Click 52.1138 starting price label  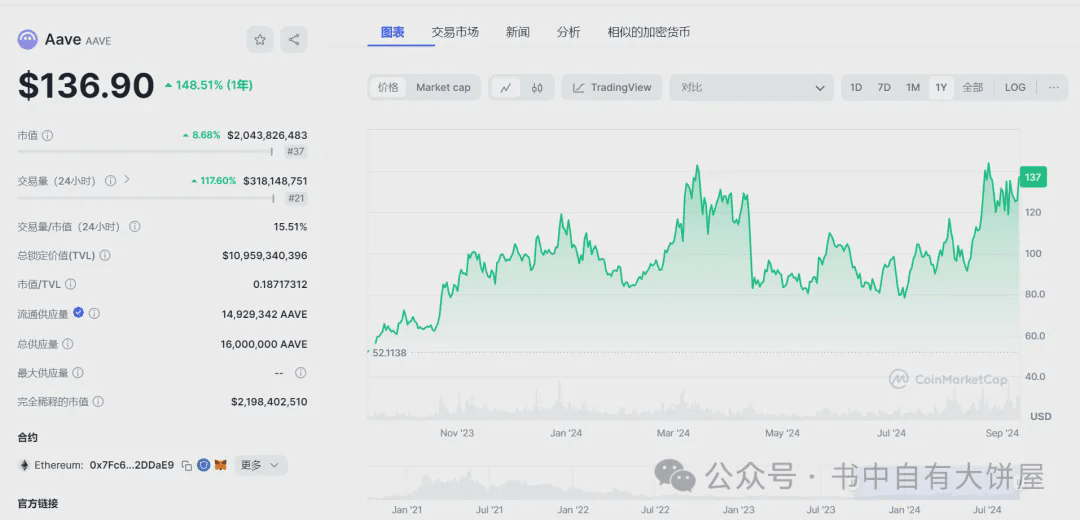pos(387,353)
